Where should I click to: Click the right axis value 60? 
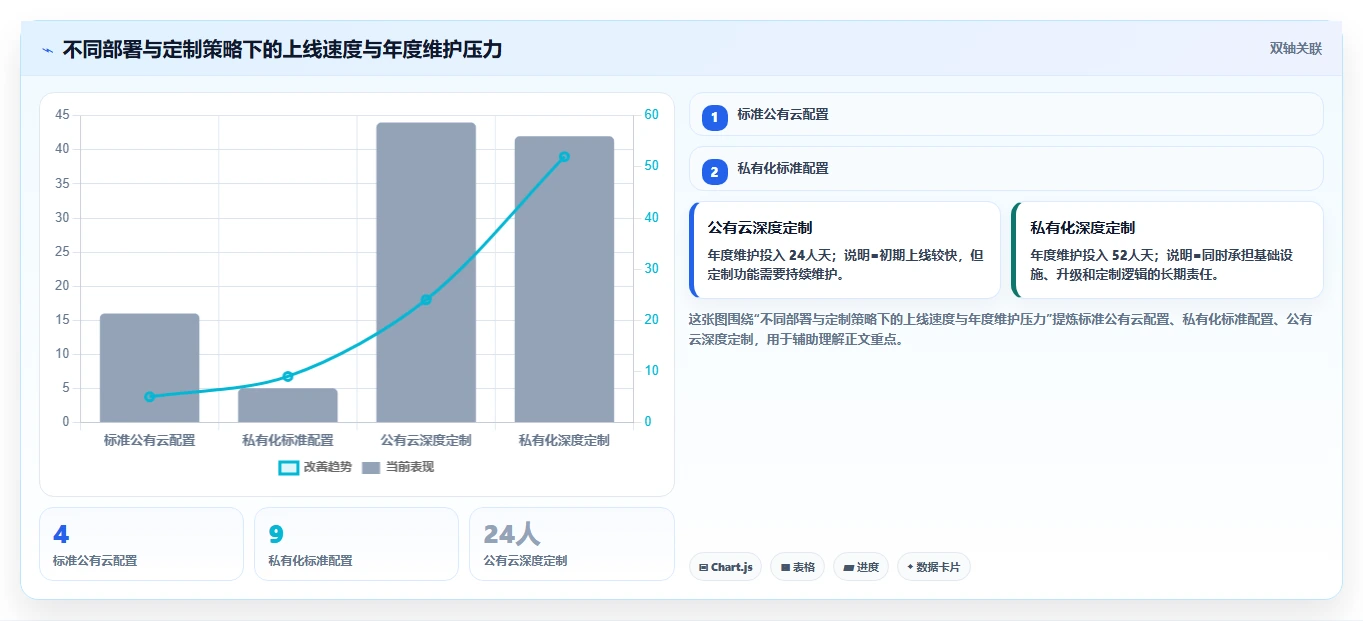pyautogui.click(x=651, y=115)
